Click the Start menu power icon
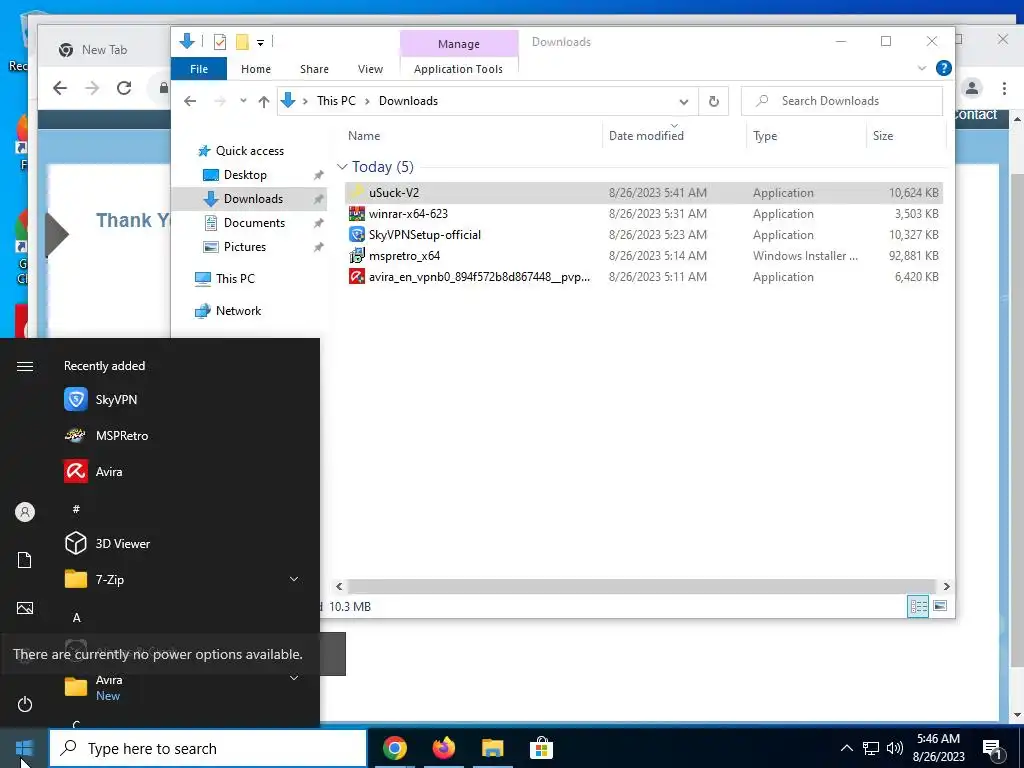 pos(25,704)
